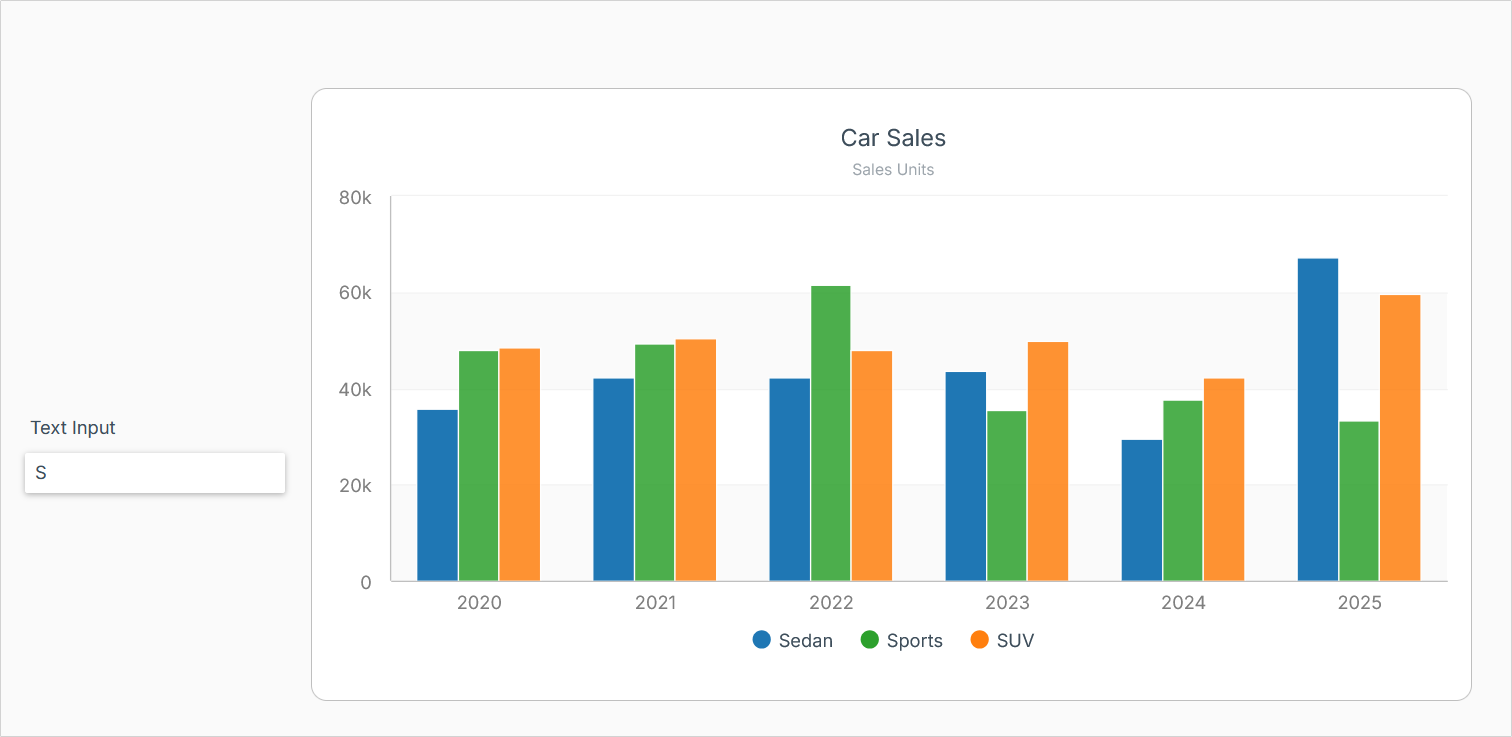Viewport: 1512px width, 737px height.
Task: Select the tall 2022 Sports bar
Action: point(830,434)
